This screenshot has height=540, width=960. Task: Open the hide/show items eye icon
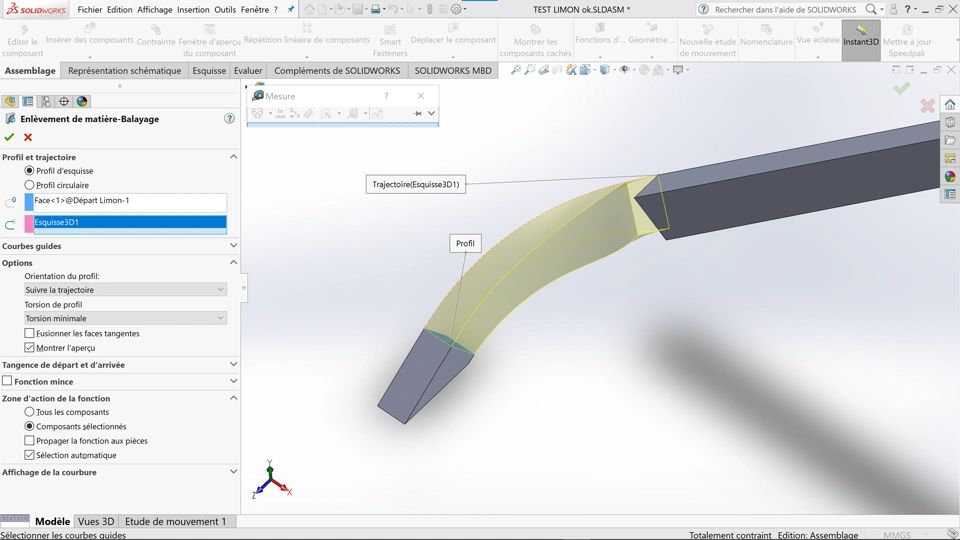point(624,70)
